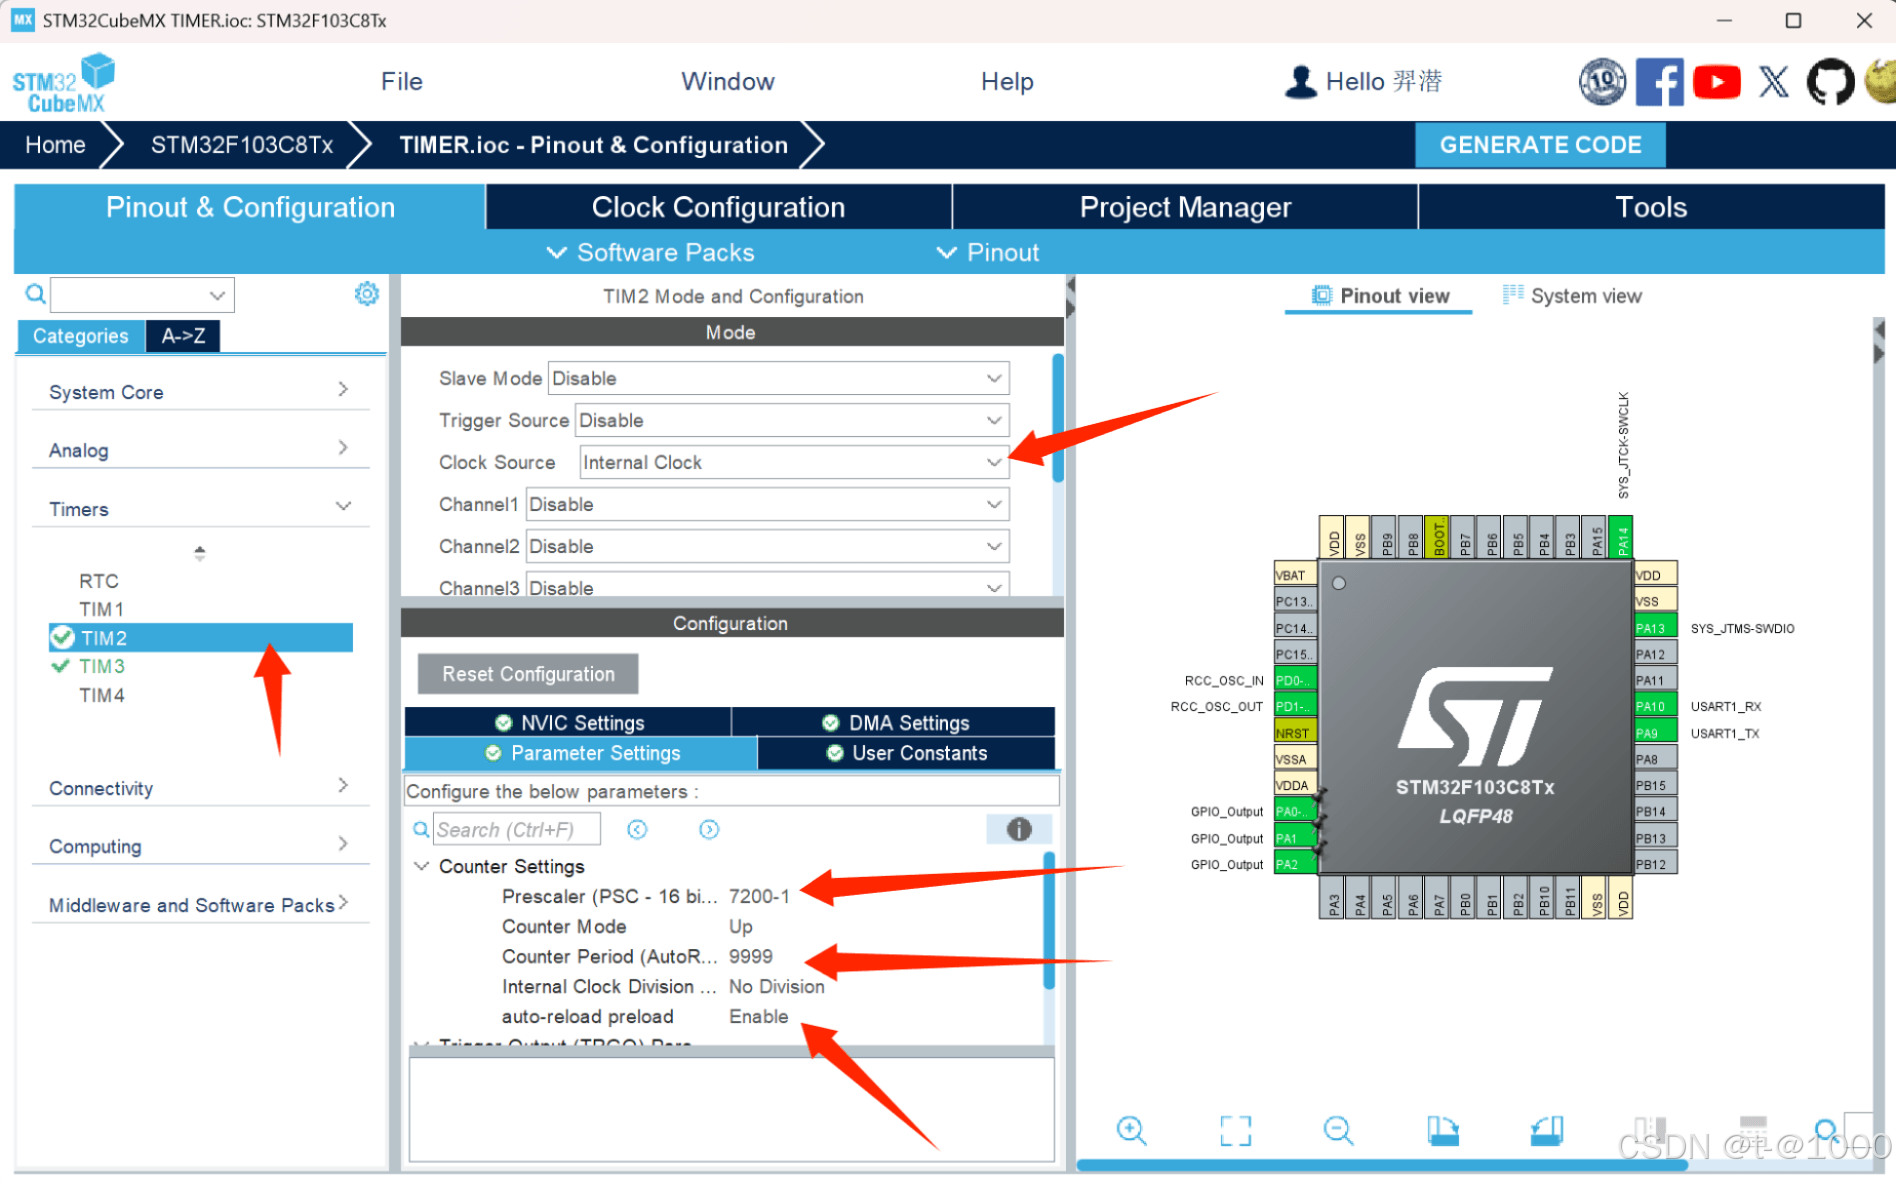Open the Pinout dropdown menu
This screenshot has width=1896, height=1179.
pyautogui.click(x=988, y=253)
